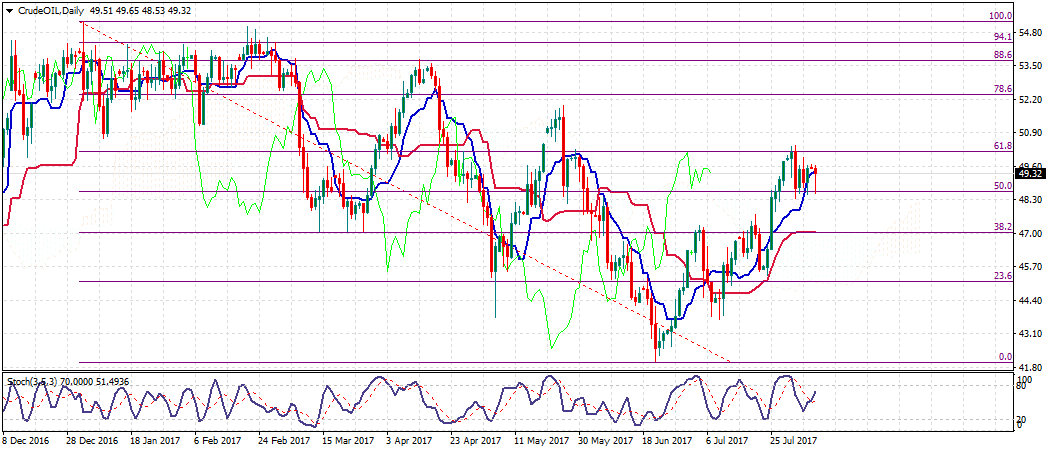
Task: Click the triangle arrow beside CrudeOIL,Daily
Action: click(x=9, y=9)
